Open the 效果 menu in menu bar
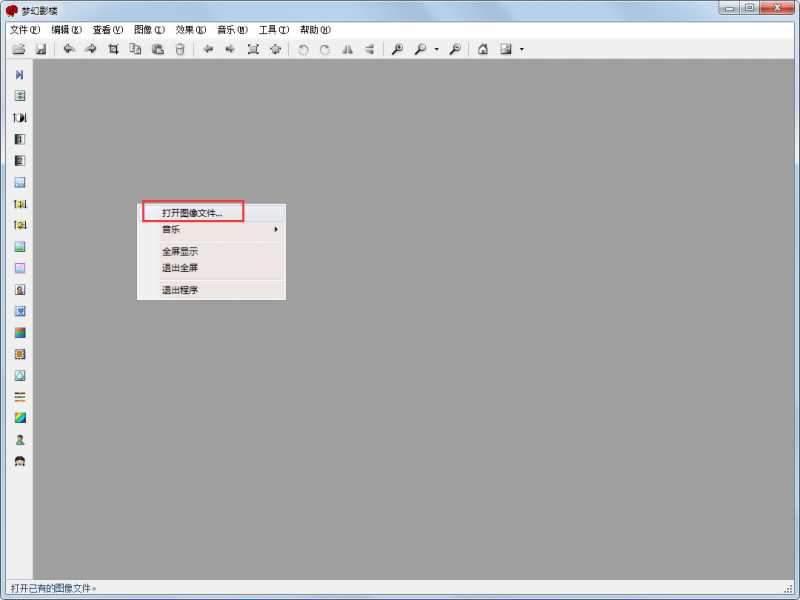Image resolution: width=800 pixels, height=600 pixels. (191, 30)
